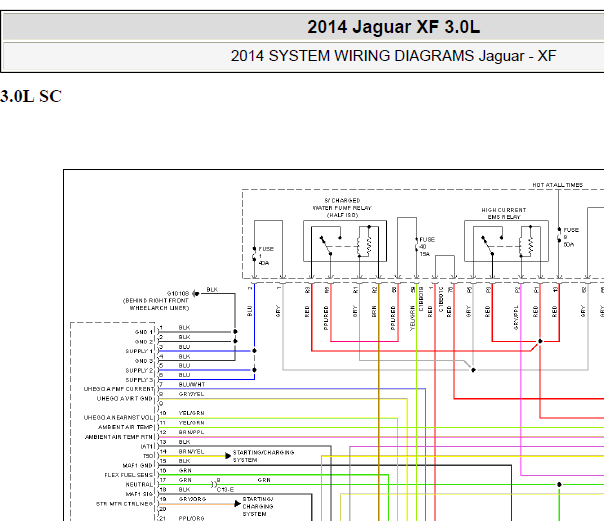Click the 'C1BB01B' connector label
The width and height of the screenshot is (604, 521).
(421, 299)
